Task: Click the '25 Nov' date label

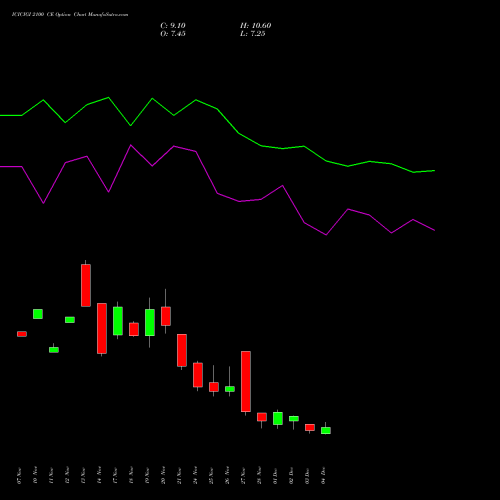Action: (211, 476)
